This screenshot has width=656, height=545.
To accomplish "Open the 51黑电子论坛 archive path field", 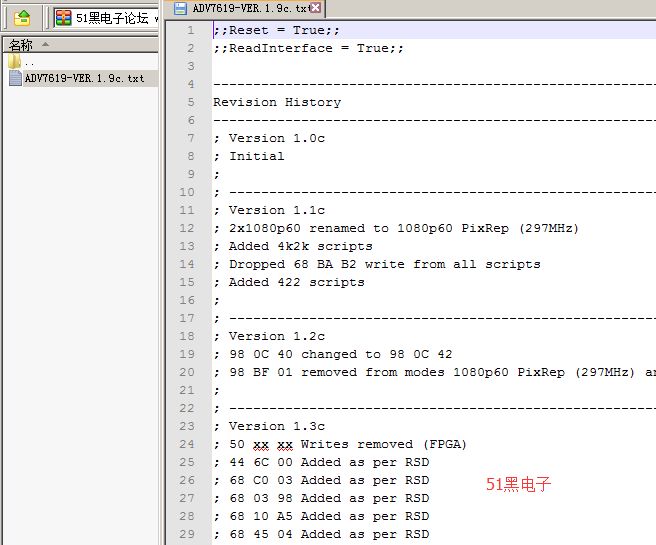I will point(107,18).
